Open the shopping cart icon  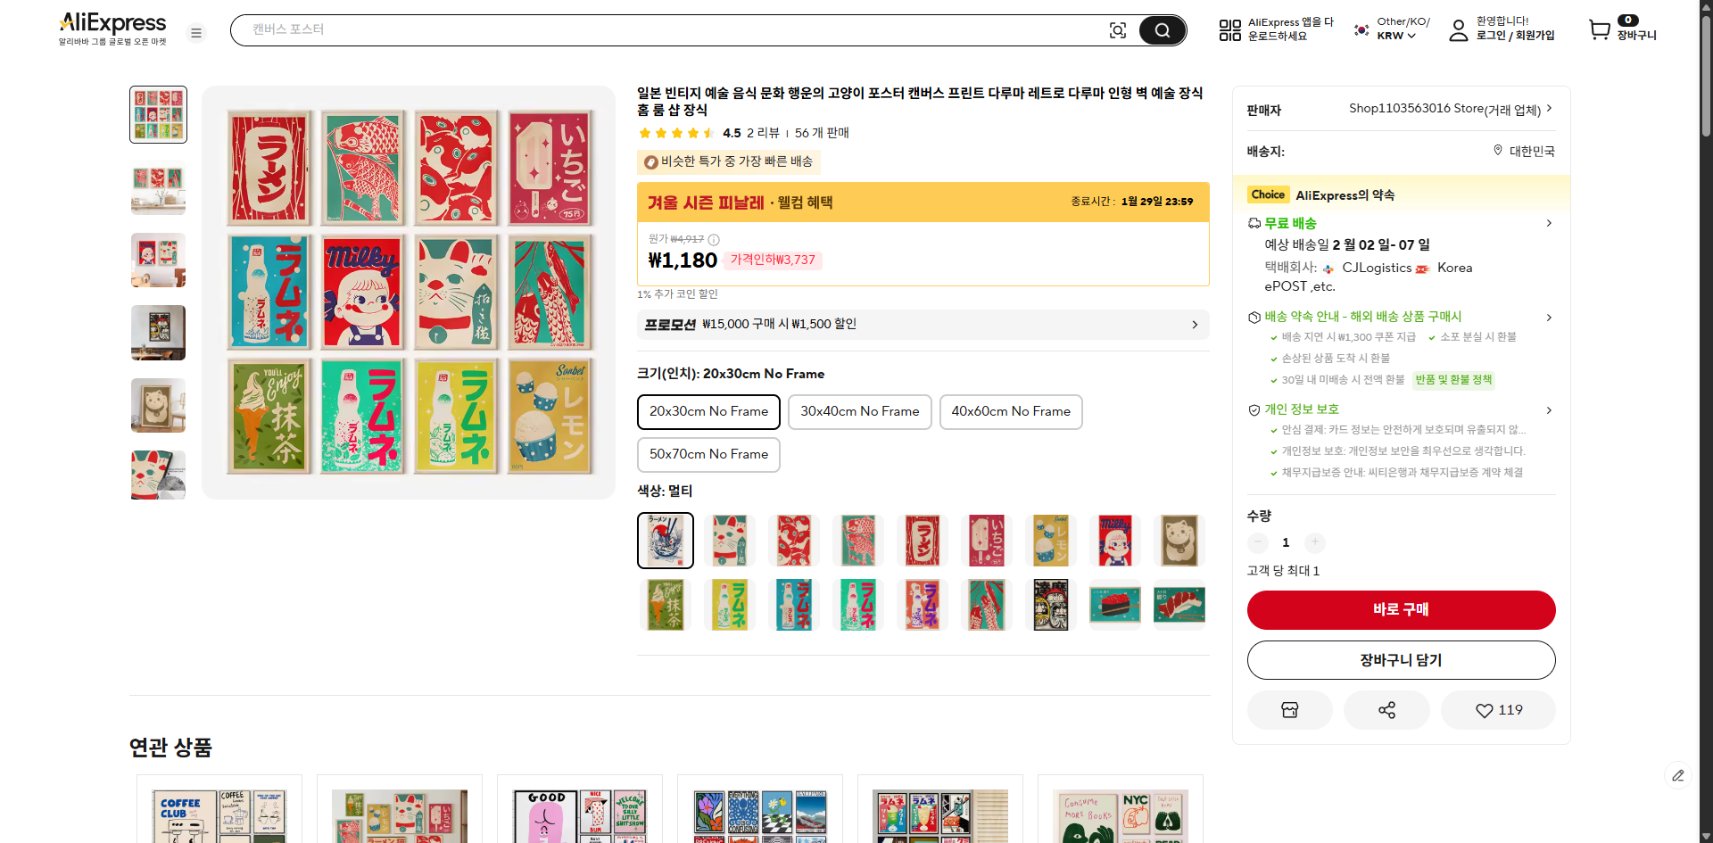(x=1600, y=30)
